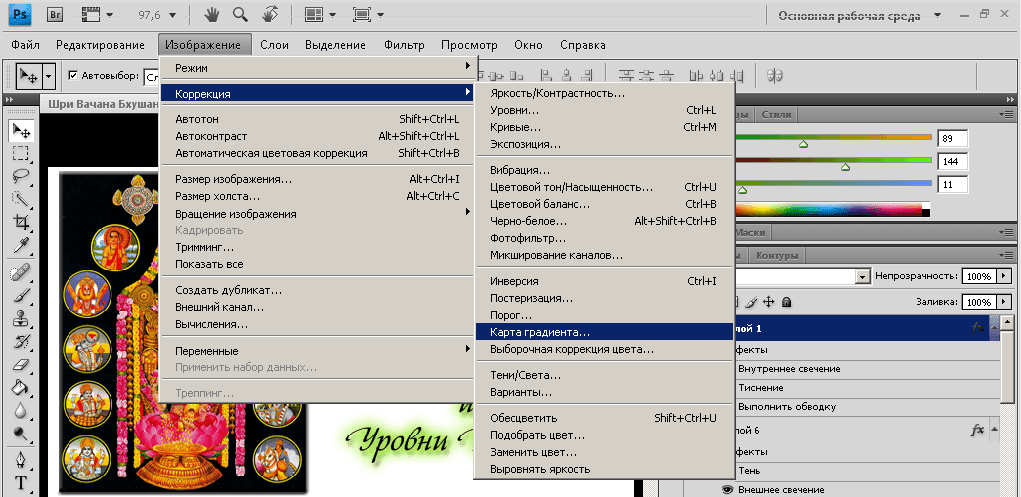The image size is (1021, 497).
Task: Click the lock position icon in Layers
Action: 768,302
